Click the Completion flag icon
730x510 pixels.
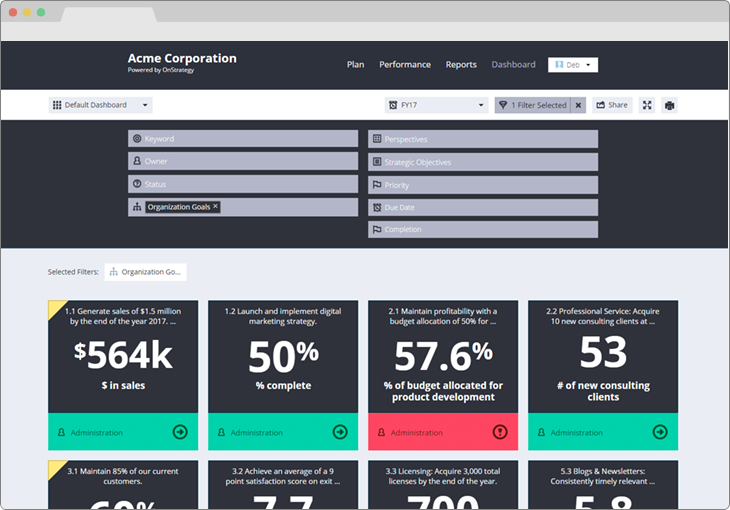point(377,229)
